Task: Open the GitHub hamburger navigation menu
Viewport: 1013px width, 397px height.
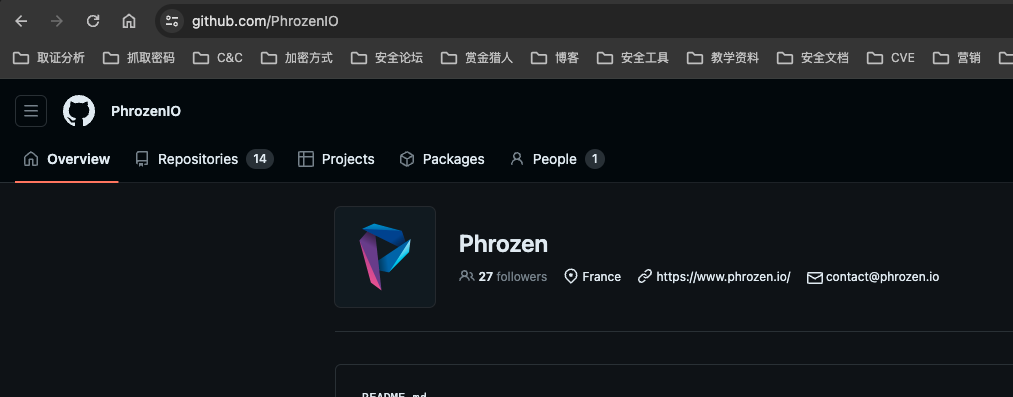Action: (31, 111)
